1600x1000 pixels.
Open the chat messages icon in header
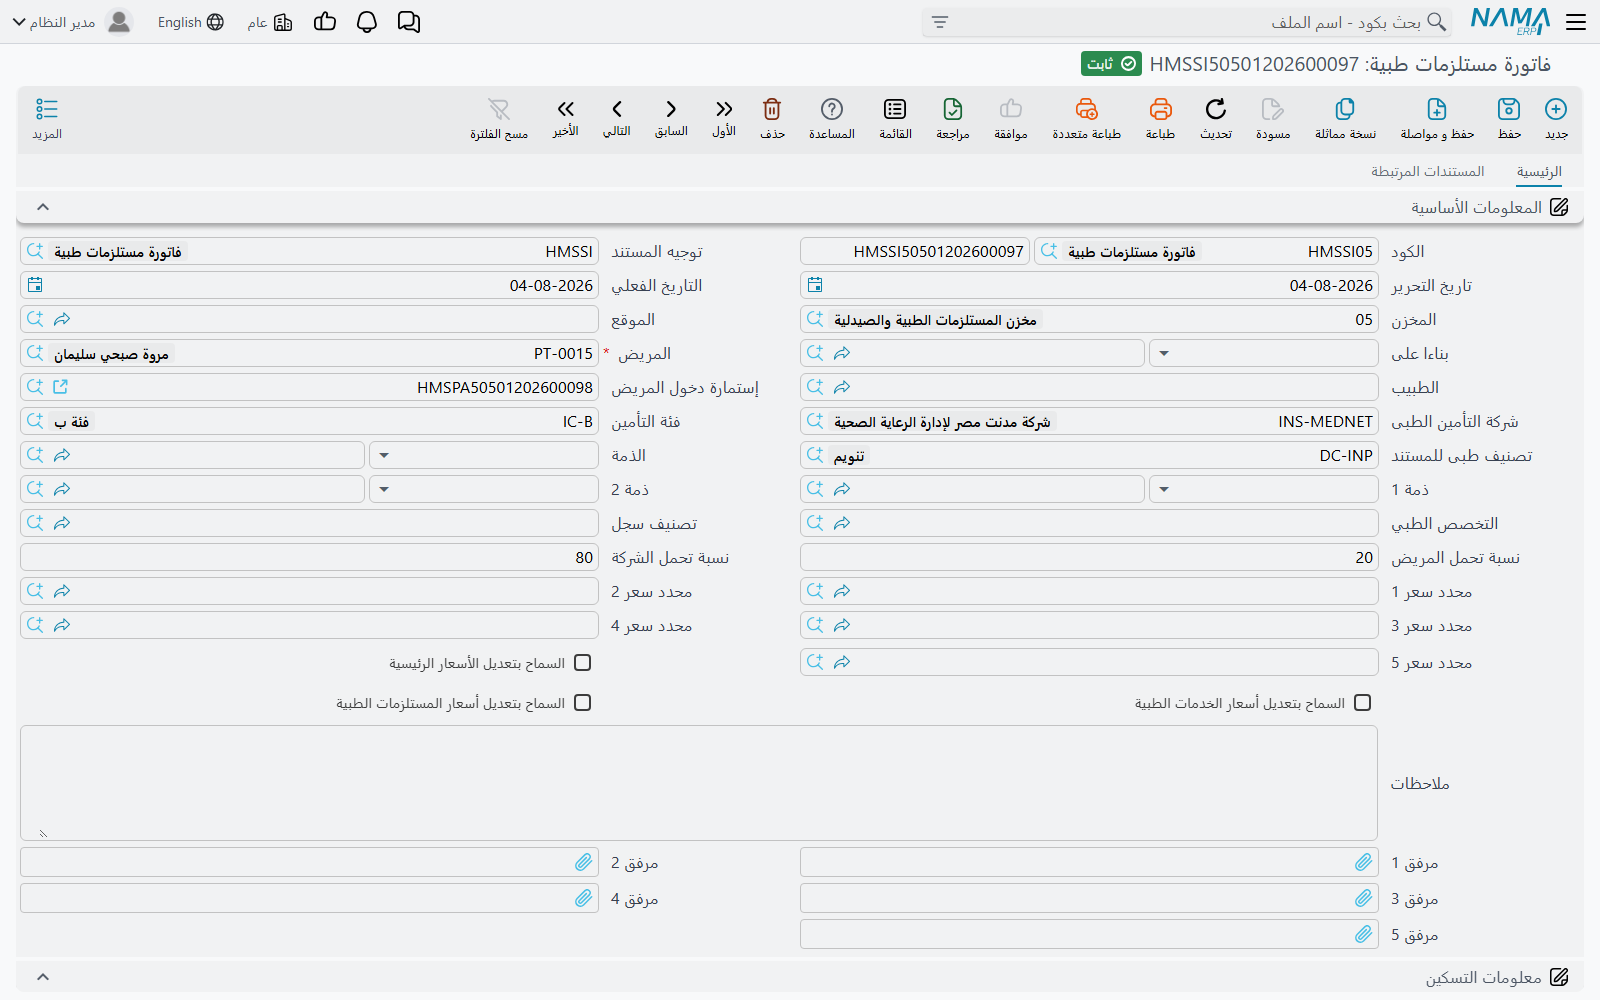click(x=409, y=22)
